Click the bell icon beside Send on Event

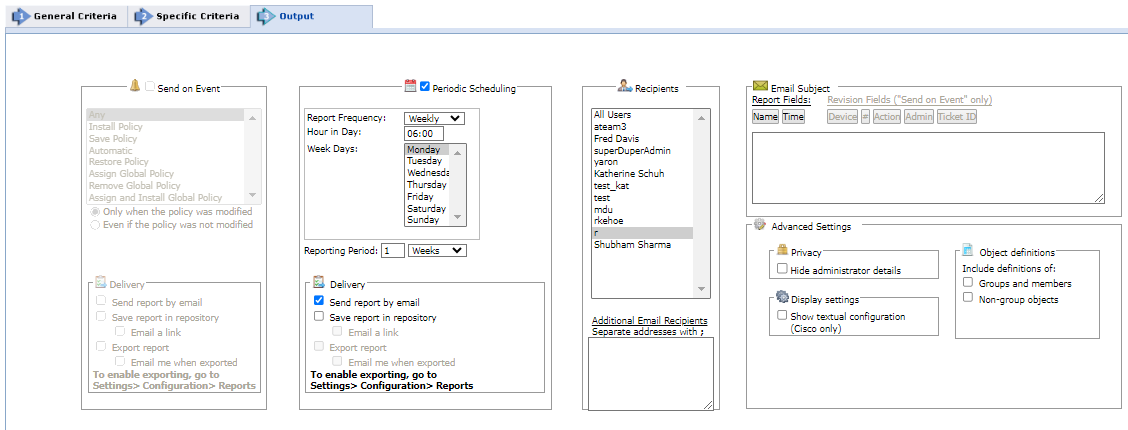[x=135, y=86]
